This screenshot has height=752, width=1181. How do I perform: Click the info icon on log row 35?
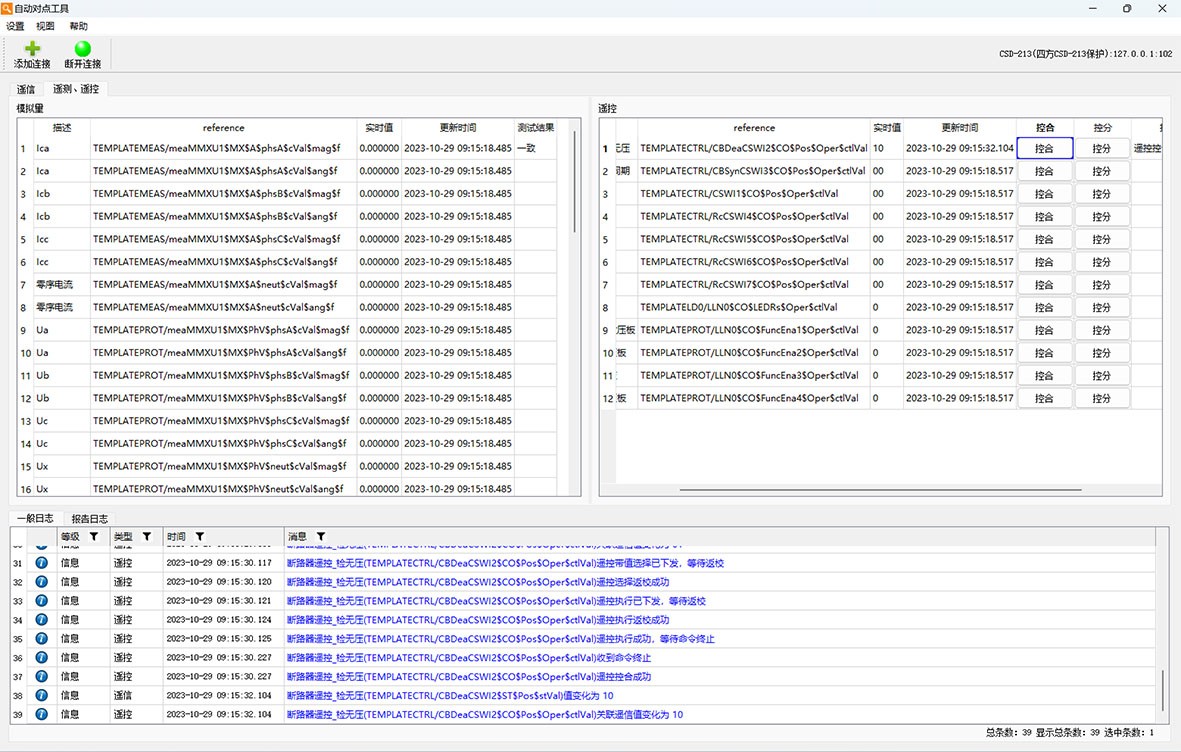click(x=42, y=639)
